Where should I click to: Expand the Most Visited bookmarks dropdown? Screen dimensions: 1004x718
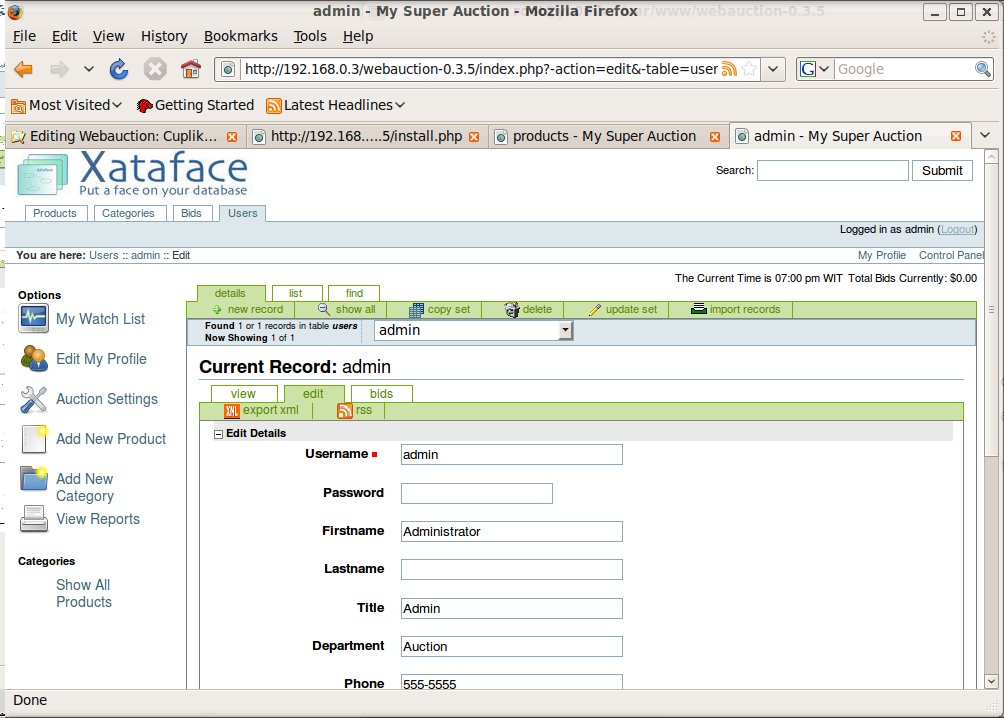pyautogui.click(x=117, y=105)
